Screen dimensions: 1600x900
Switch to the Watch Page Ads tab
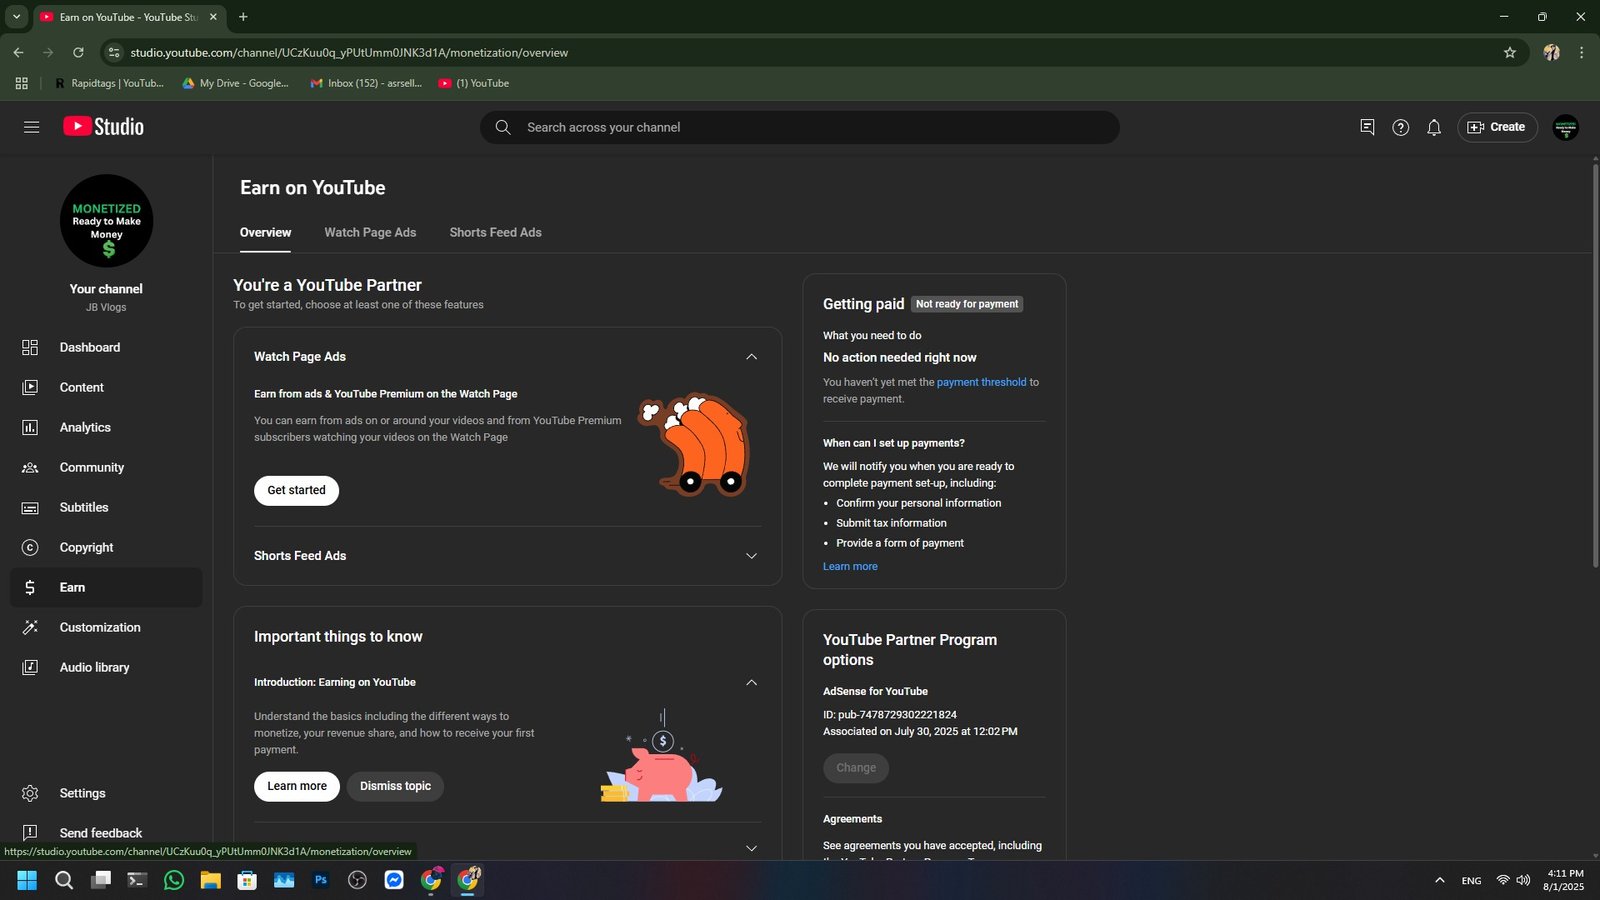click(x=370, y=232)
